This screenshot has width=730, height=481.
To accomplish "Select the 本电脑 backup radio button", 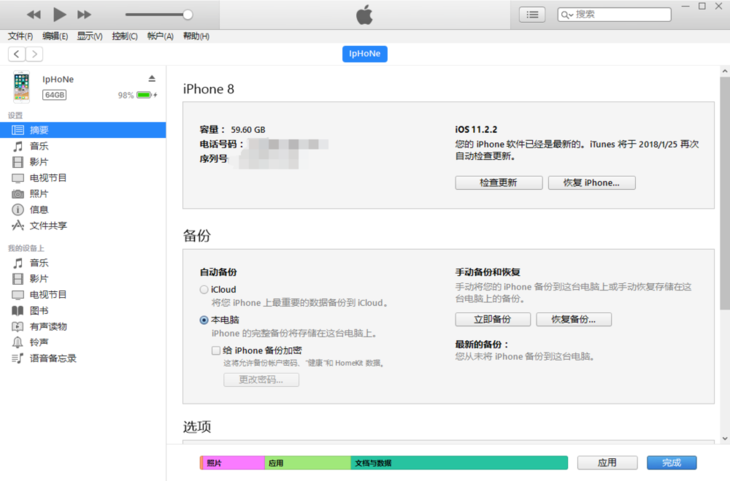I will [204, 320].
